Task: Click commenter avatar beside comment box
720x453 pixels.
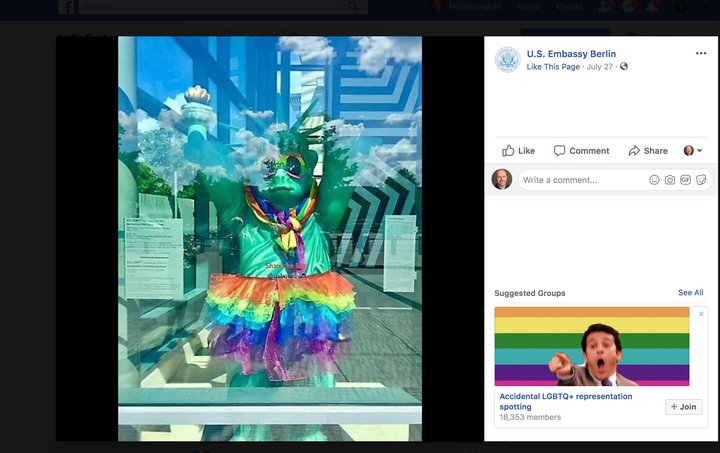Action: click(x=502, y=179)
